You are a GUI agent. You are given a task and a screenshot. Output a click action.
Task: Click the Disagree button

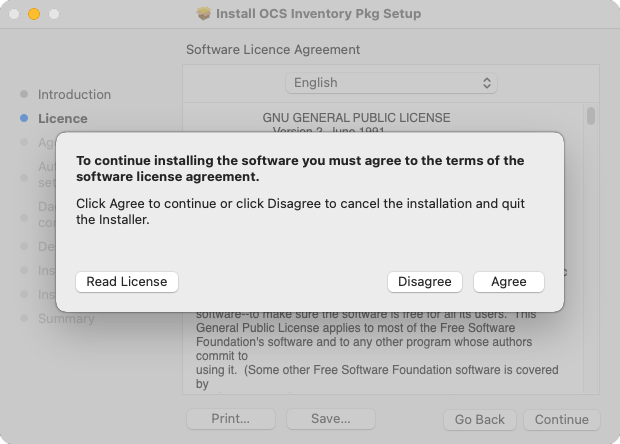tap(425, 282)
